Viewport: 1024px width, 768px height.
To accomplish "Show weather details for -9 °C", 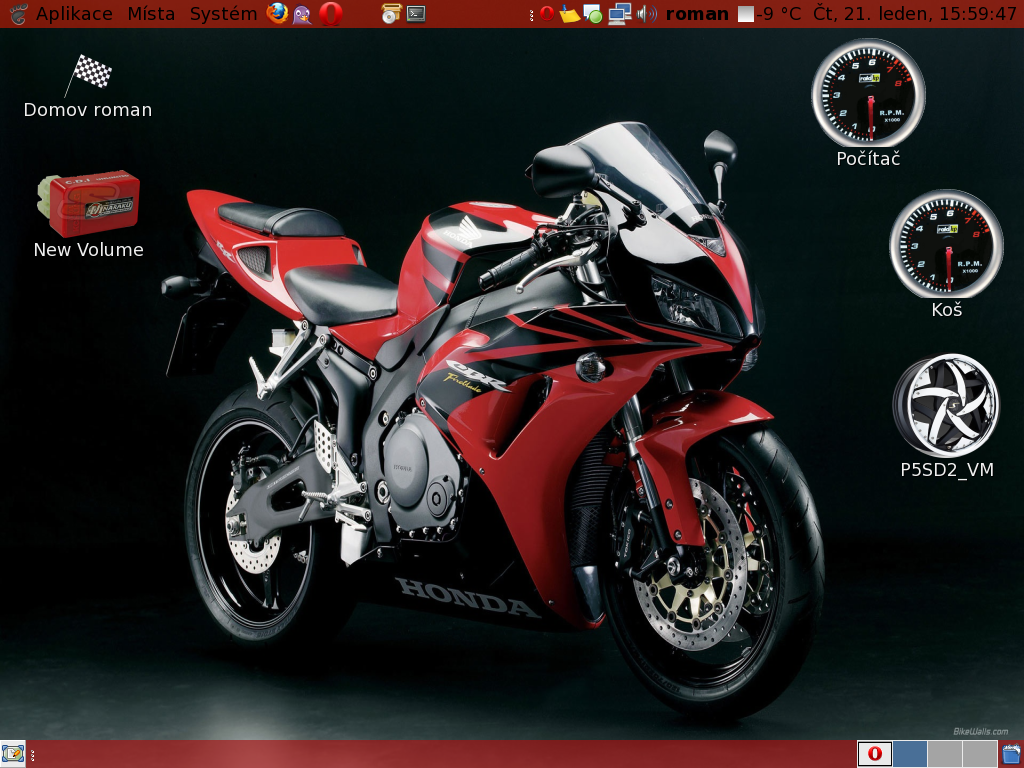I will coord(769,14).
